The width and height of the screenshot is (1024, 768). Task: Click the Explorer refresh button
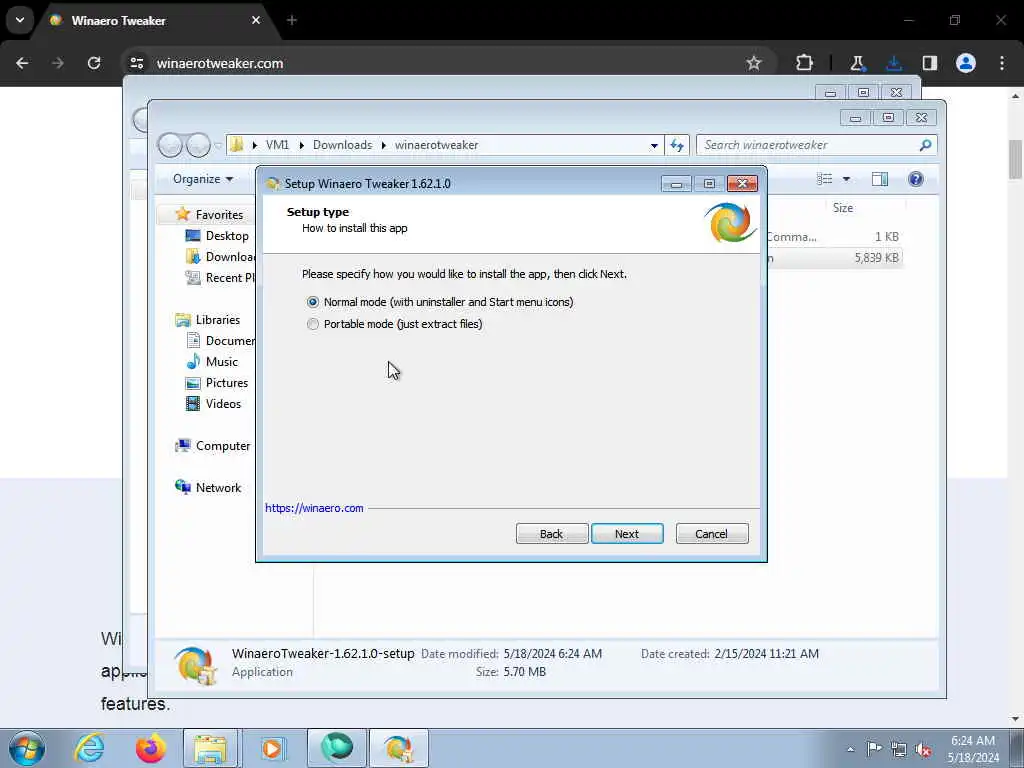[677, 146]
